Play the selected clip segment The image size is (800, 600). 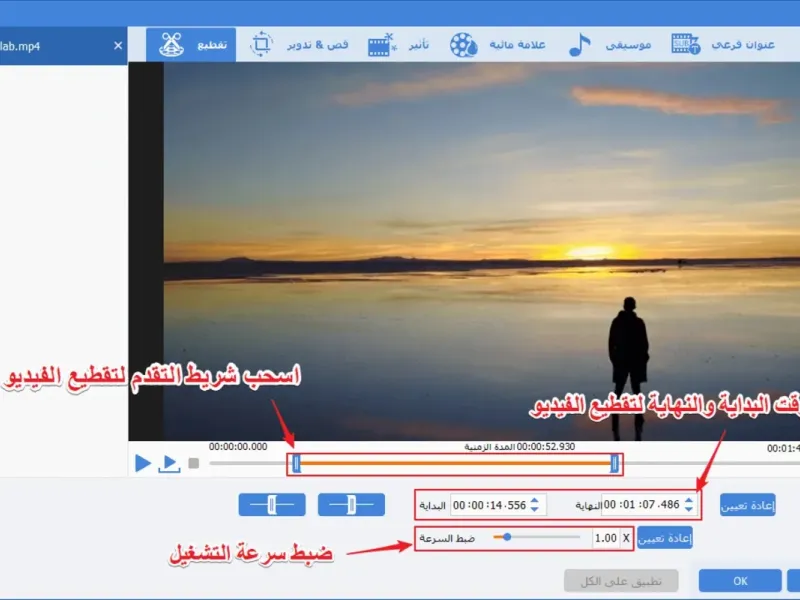click(169, 464)
